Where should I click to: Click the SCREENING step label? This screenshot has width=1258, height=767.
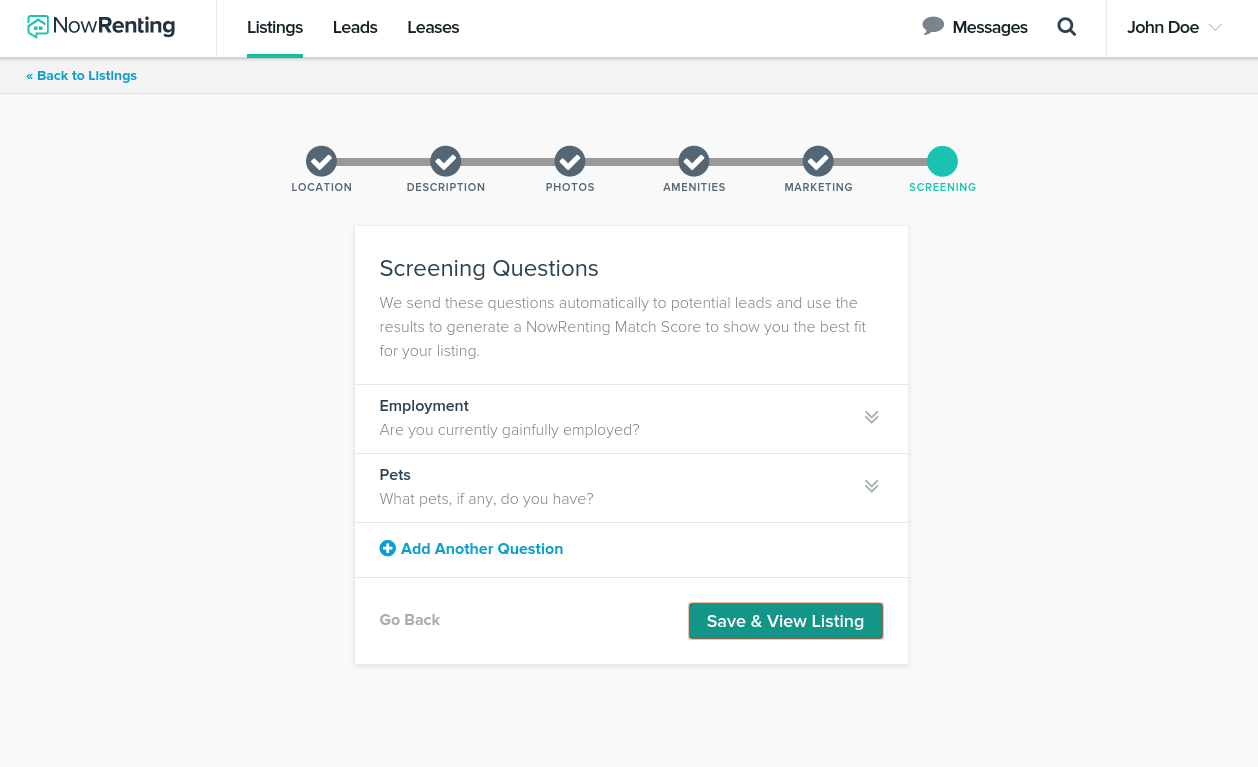click(943, 187)
